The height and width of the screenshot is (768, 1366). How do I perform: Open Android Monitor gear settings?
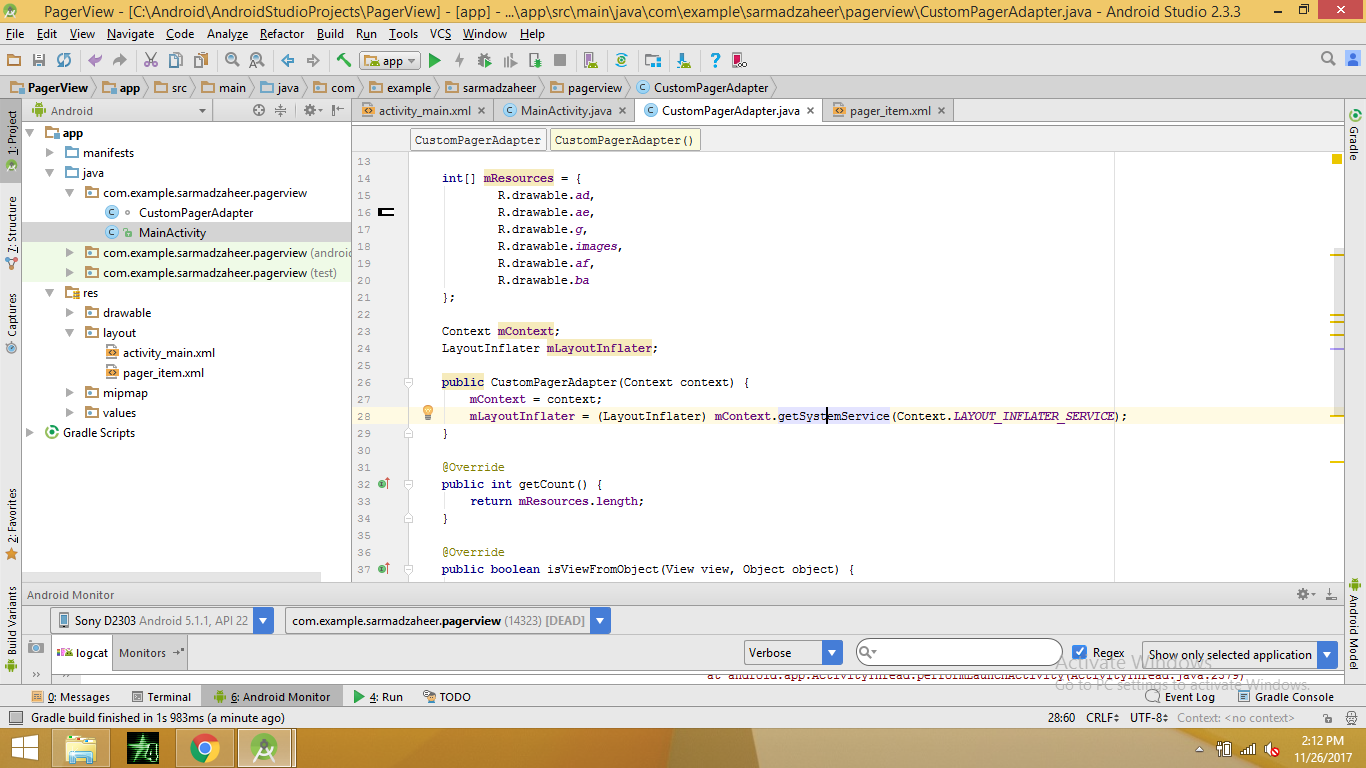coord(1304,594)
